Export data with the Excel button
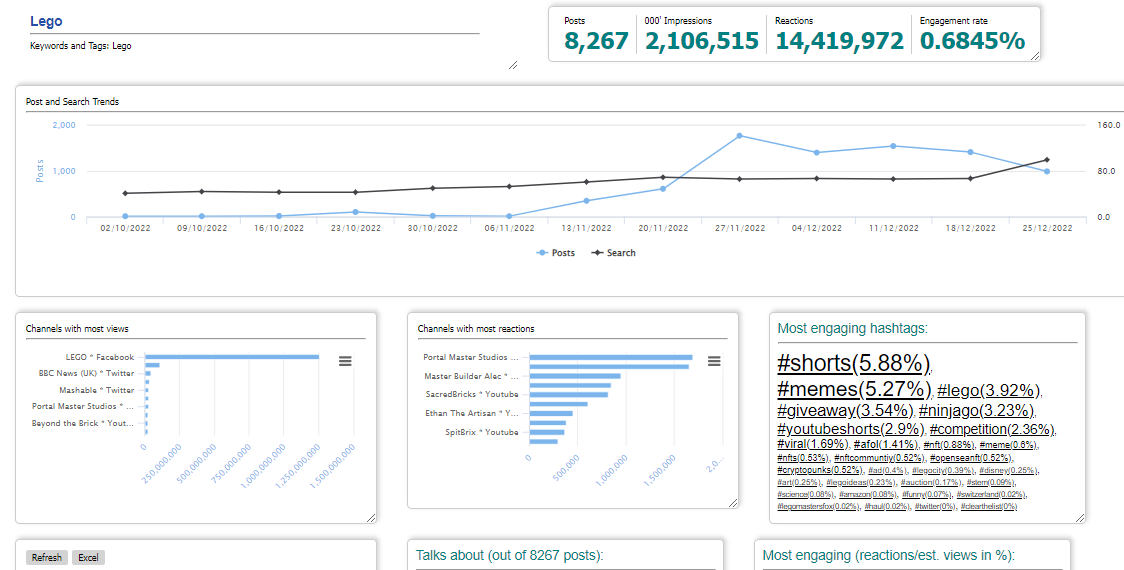Viewport: 1124px width, 570px height. pyautogui.click(x=88, y=558)
